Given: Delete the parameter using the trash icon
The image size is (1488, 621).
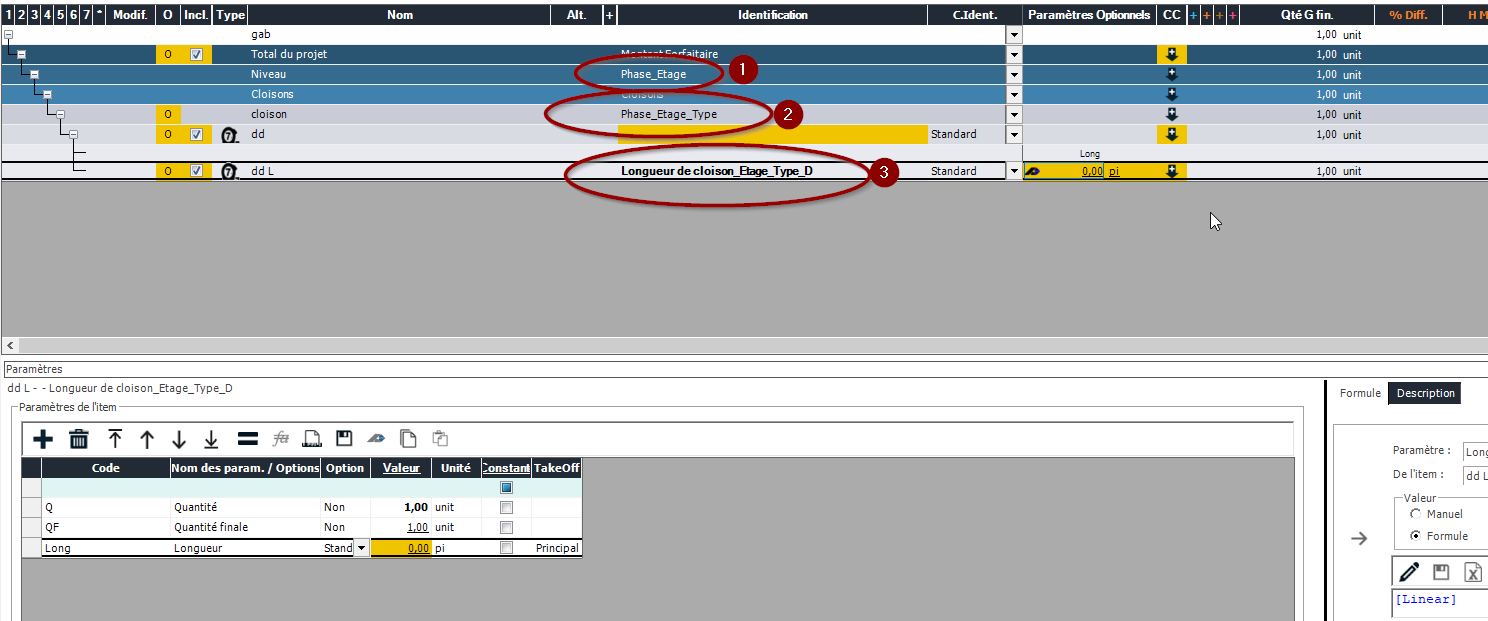Looking at the screenshot, I should click(79, 439).
